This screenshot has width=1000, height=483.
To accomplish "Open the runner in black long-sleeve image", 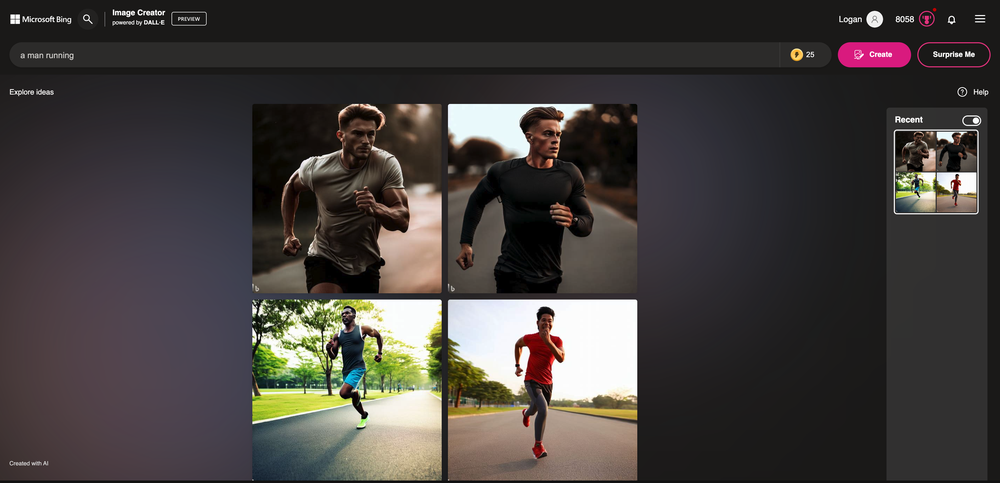I will click(542, 198).
